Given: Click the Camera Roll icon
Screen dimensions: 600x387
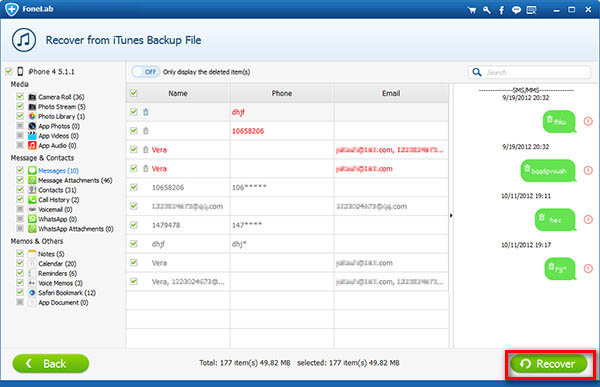Looking at the screenshot, I should [x=32, y=97].
